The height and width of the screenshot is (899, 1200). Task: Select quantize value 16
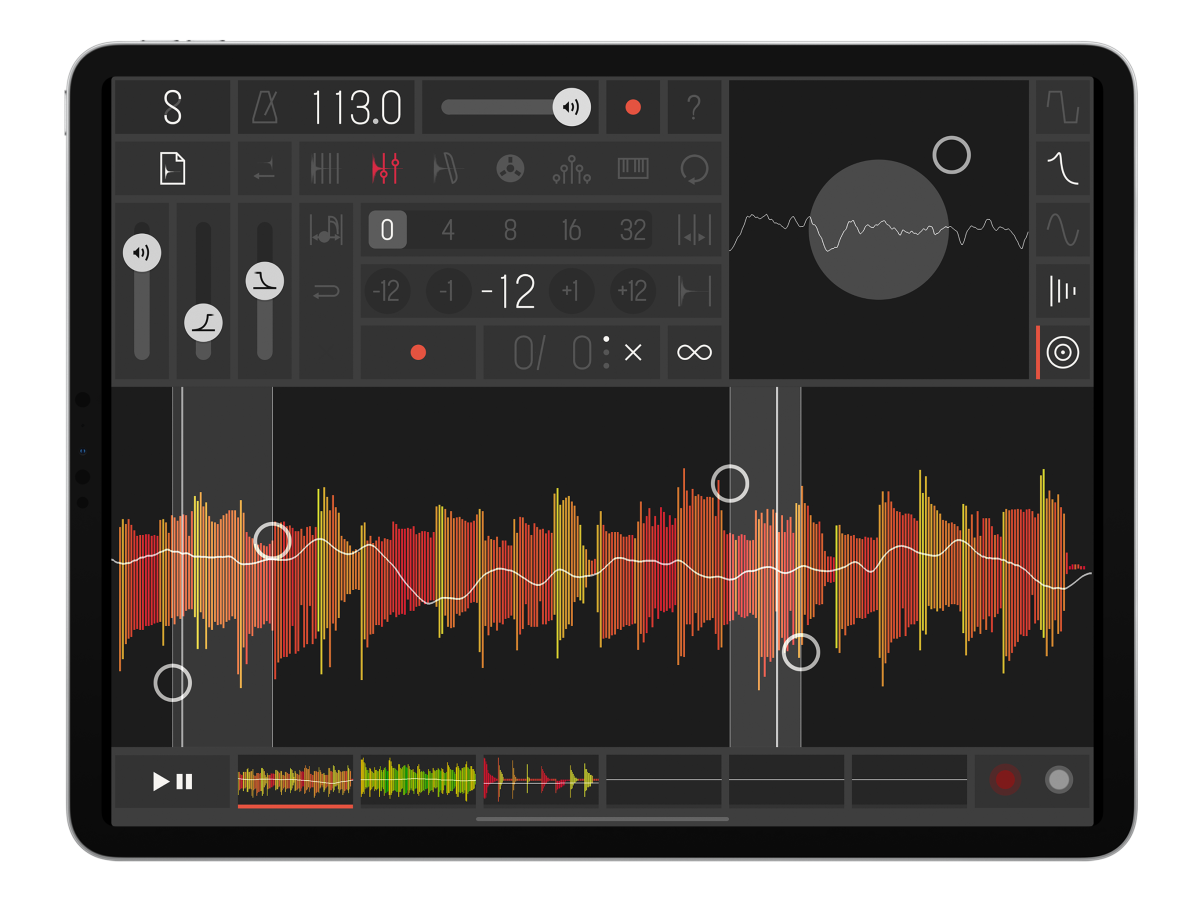tap(571, 230)
